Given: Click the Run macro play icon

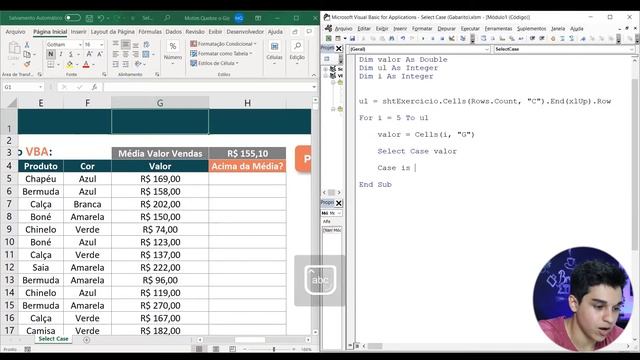Looking at the screenshot, I should 423,38.
